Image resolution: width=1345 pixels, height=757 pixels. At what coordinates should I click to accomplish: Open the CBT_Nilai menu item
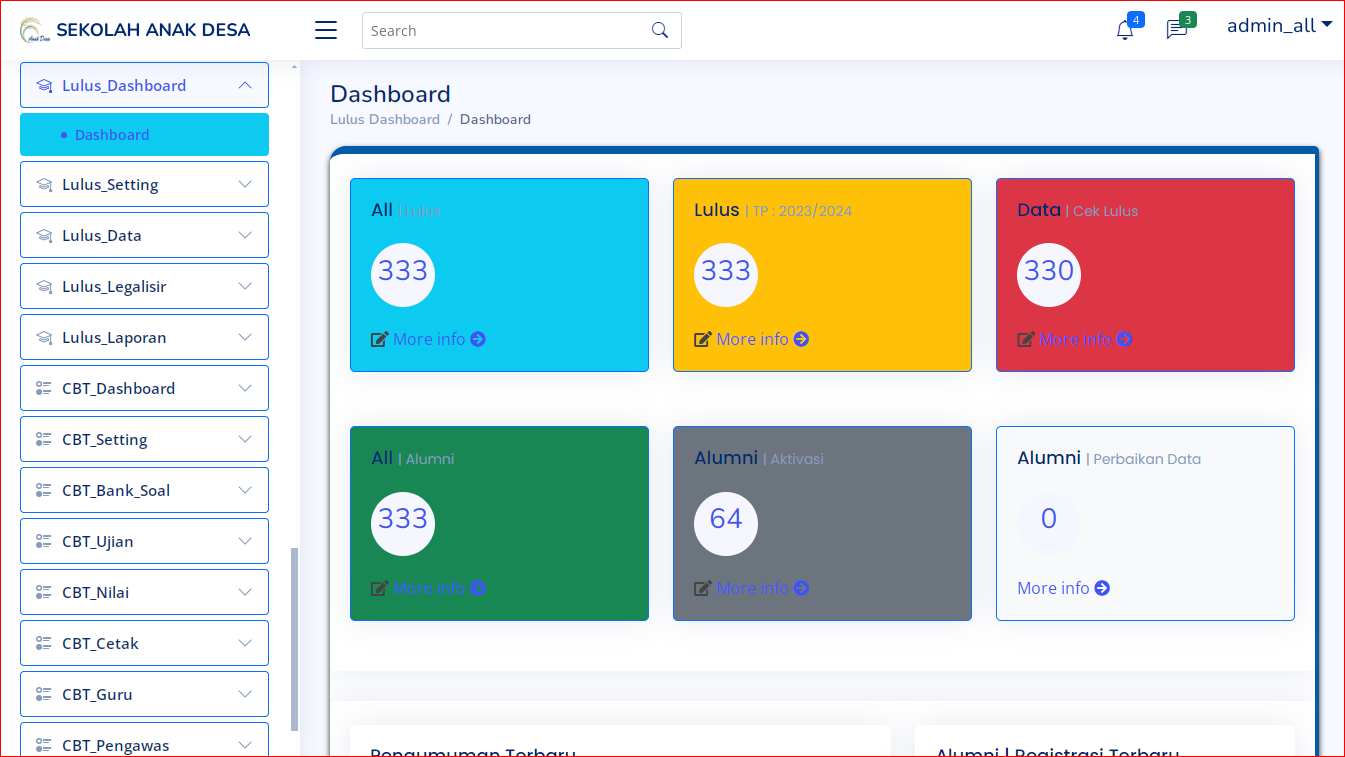[144, 592]
